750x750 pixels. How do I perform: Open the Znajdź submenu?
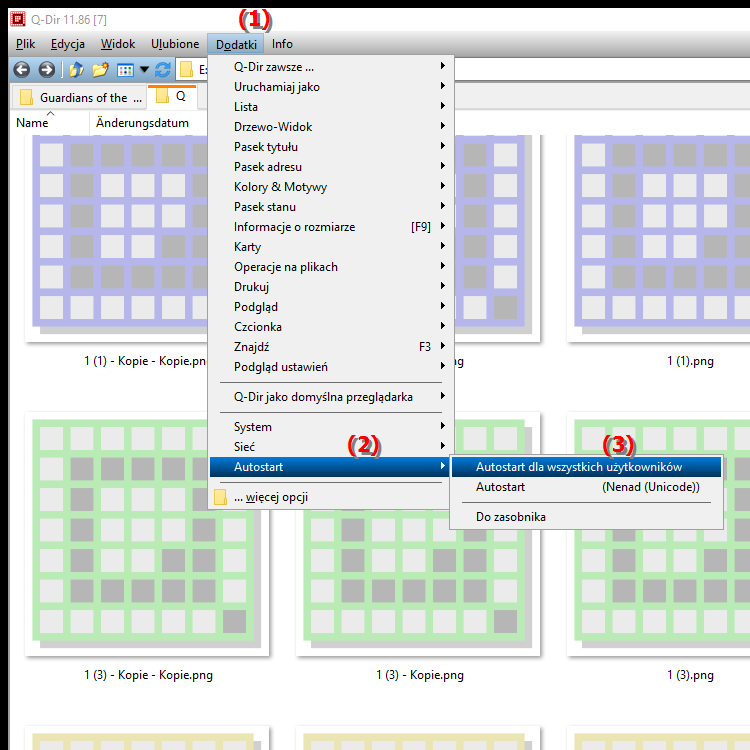click(x=331, y=347)
